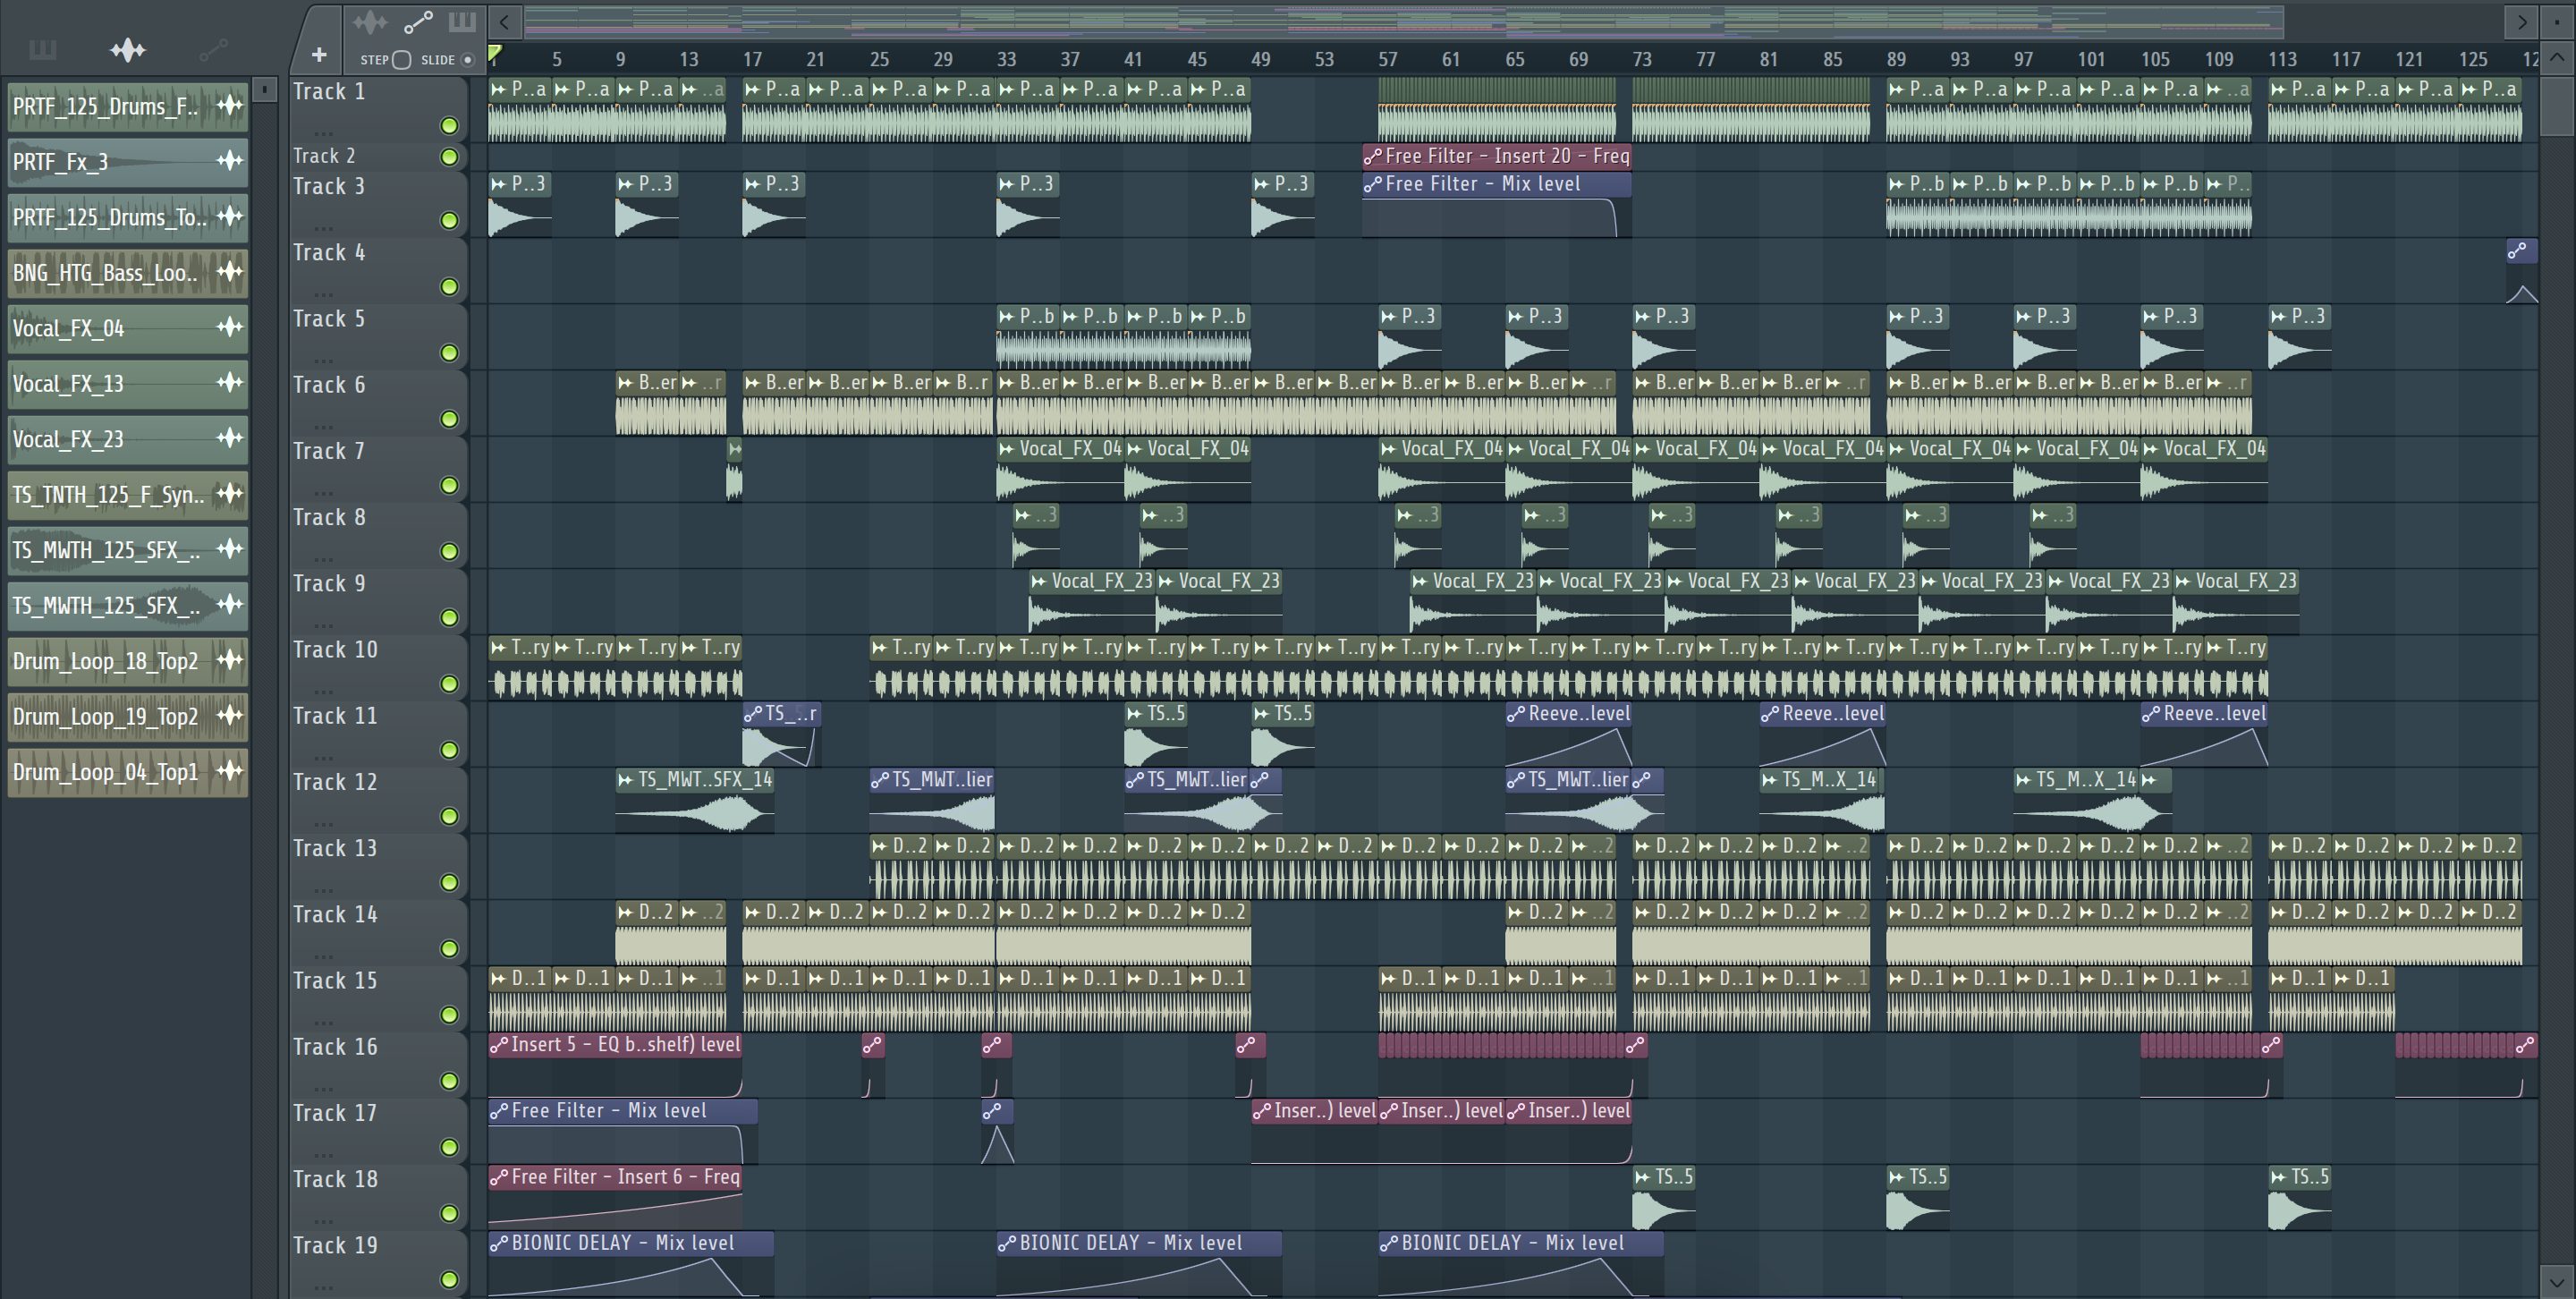Screen dimensions: 2576x1299
Task: Open clip menu icon of TS_MWT..SFX_14 clip
Action: [x=625, y=780]
